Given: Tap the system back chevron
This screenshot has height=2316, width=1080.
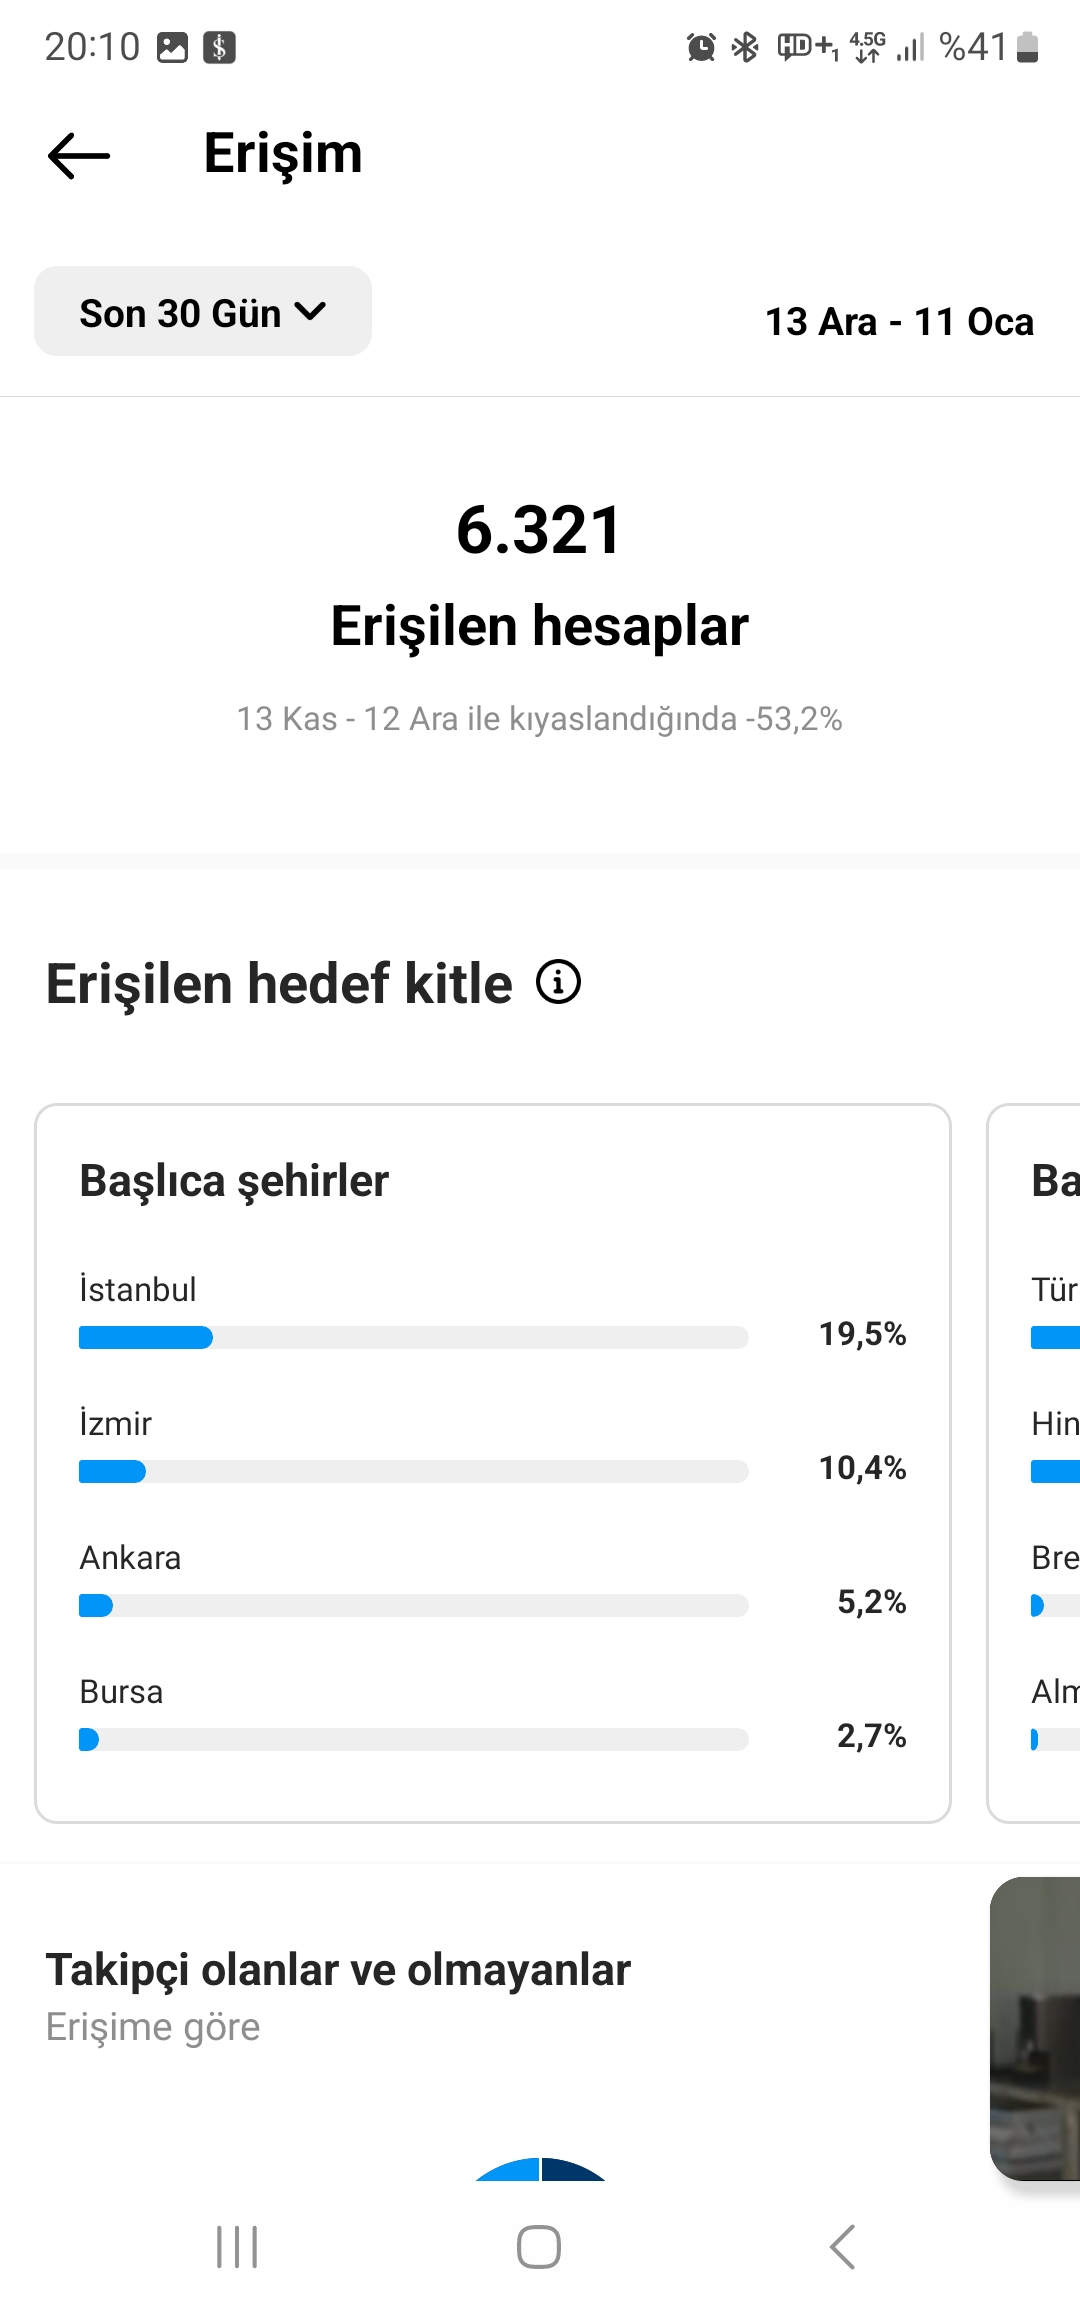Looking at the screenshot, I should coord(842,2247).
